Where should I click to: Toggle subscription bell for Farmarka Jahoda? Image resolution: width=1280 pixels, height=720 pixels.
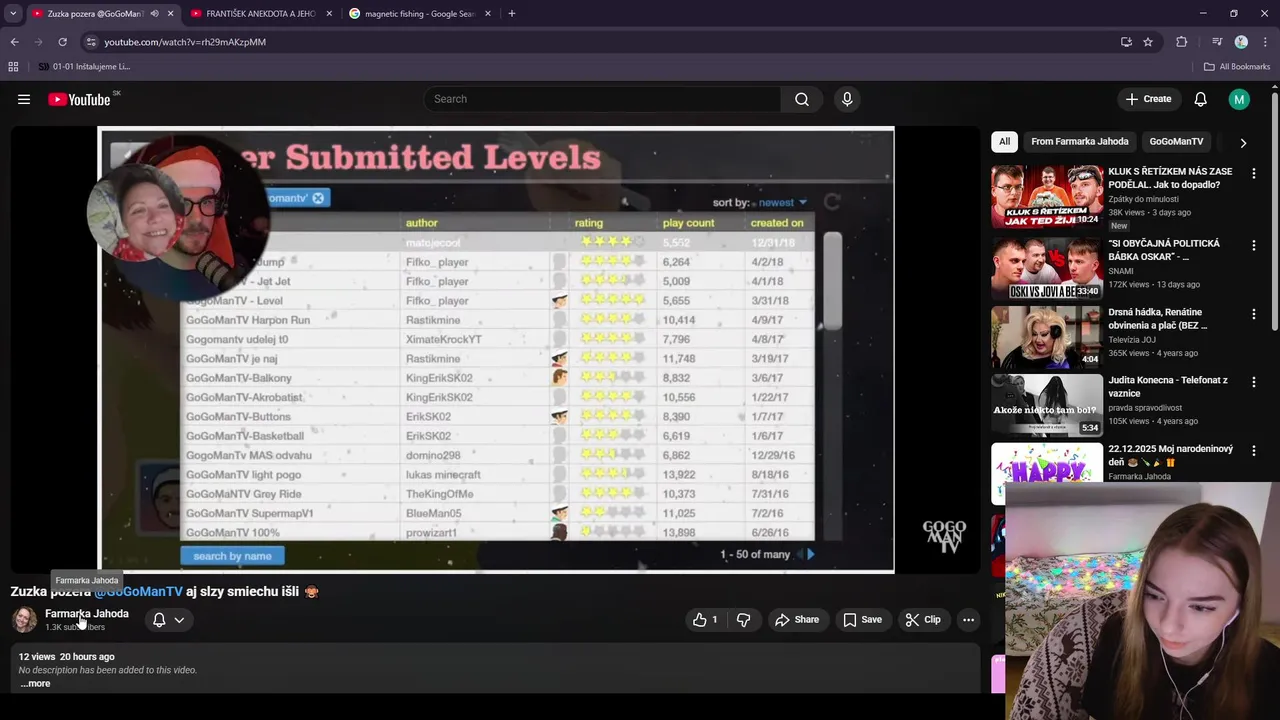point(159,620)
